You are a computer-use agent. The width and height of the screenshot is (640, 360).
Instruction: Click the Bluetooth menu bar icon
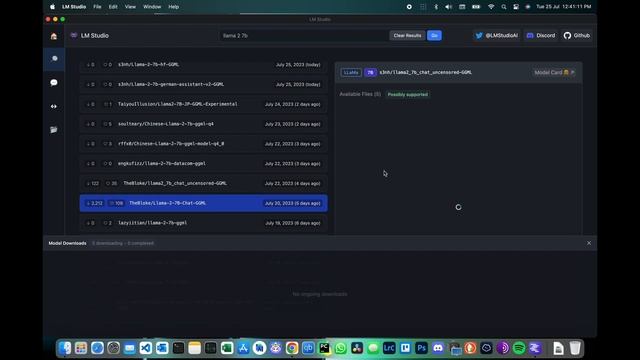[x=436, y=7]
